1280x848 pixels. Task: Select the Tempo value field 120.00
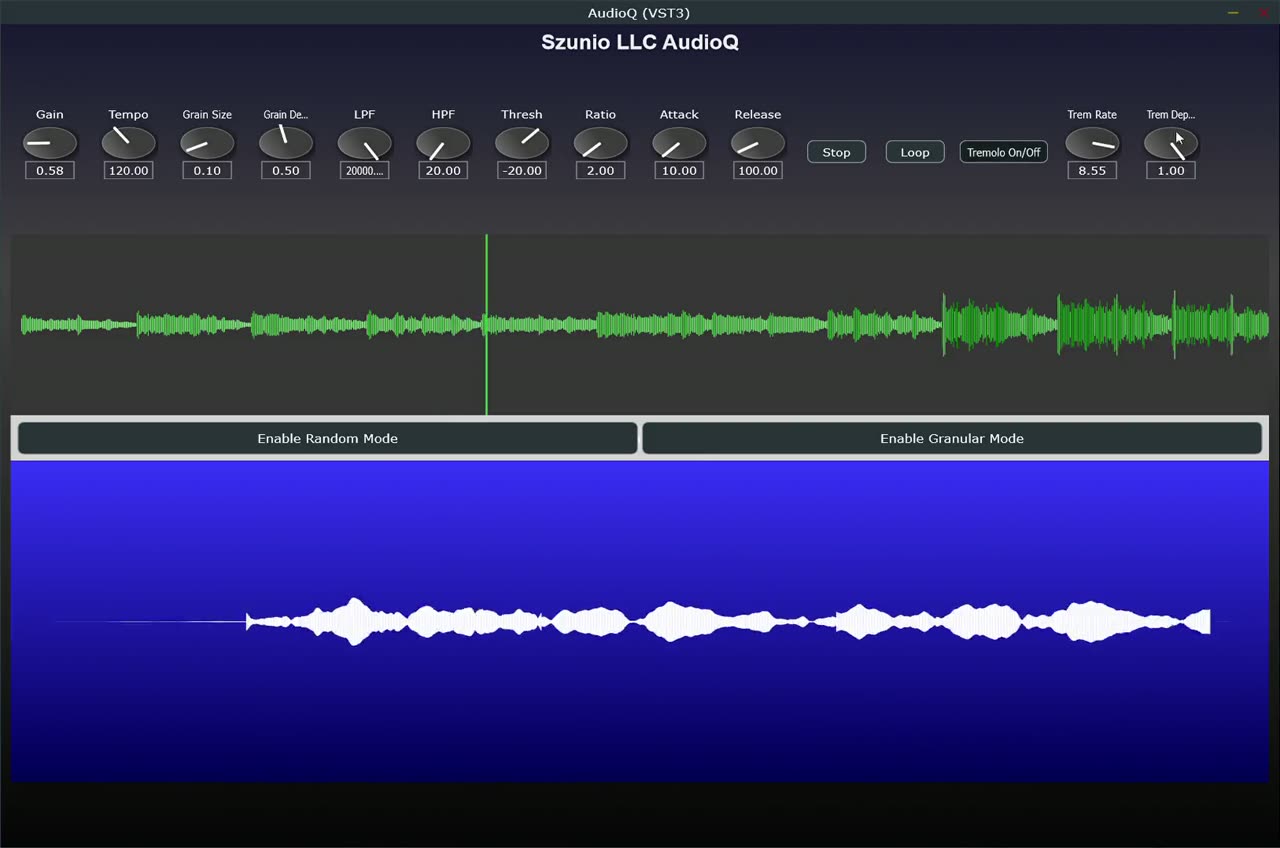pos(128,171)
